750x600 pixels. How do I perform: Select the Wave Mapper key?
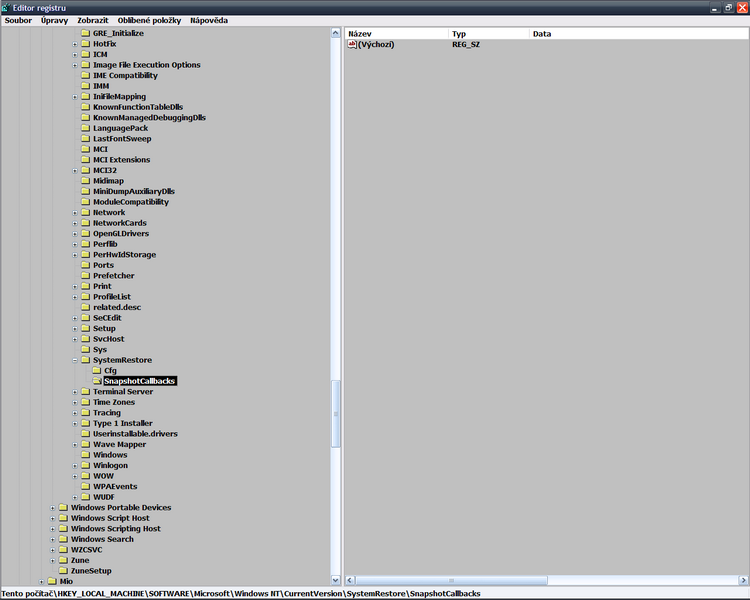(x=120, y=444)
